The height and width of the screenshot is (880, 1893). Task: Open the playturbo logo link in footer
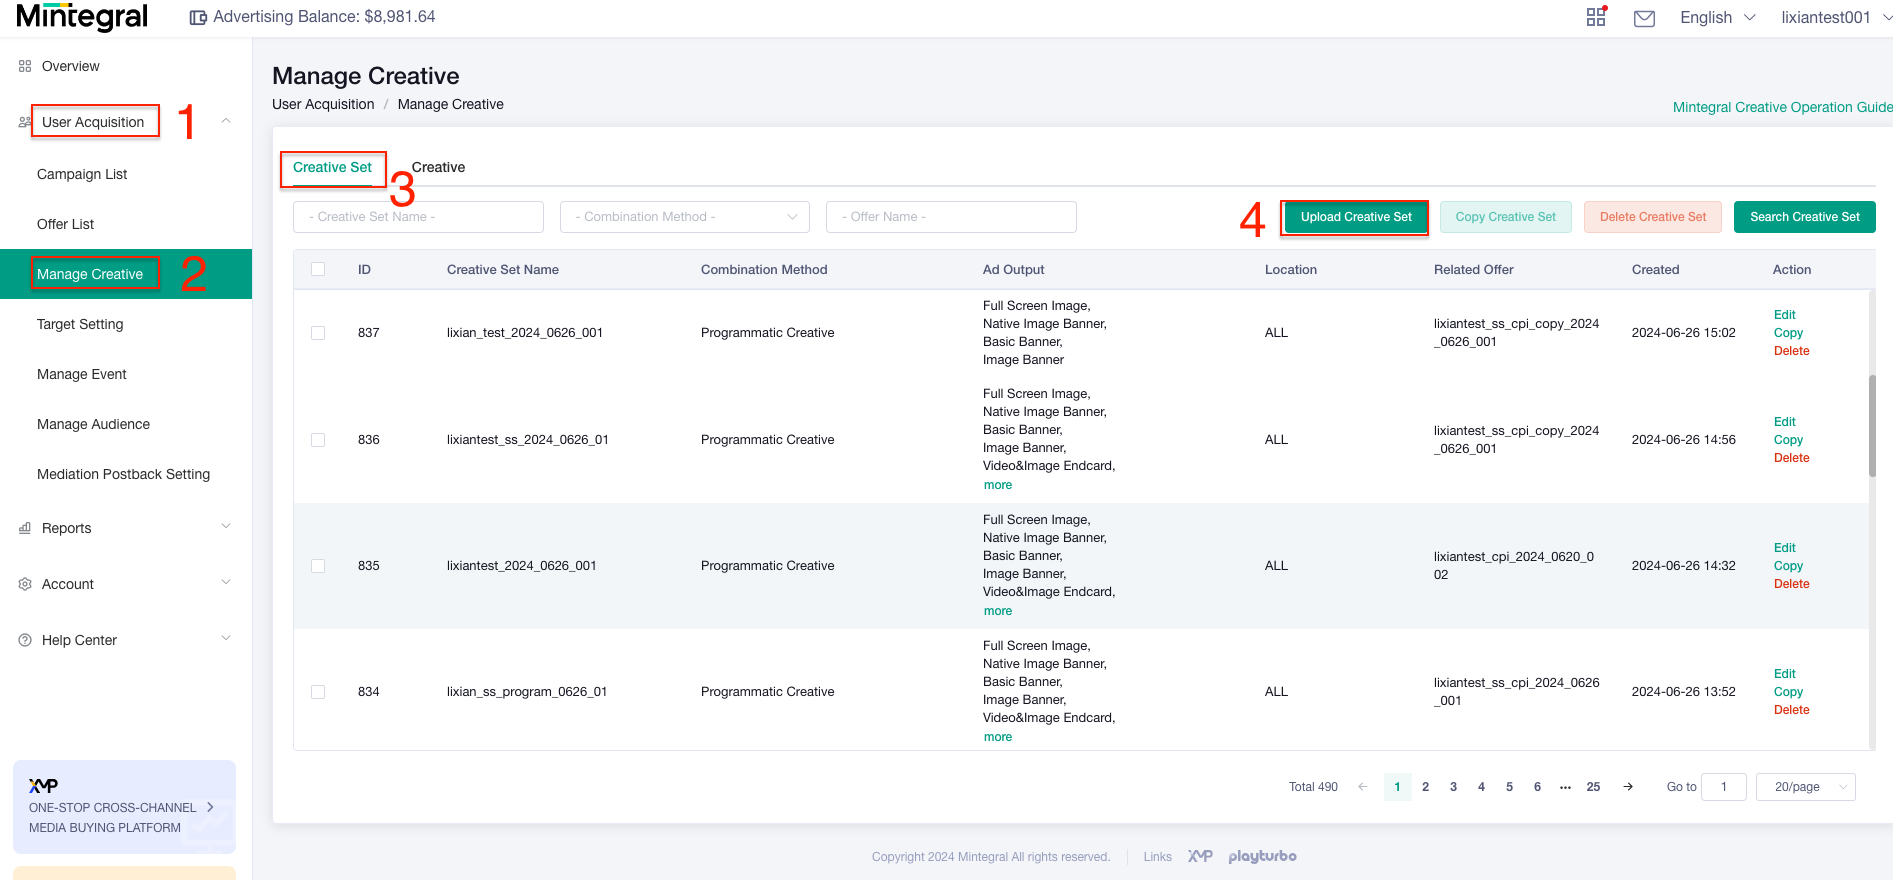point(1262,856)
